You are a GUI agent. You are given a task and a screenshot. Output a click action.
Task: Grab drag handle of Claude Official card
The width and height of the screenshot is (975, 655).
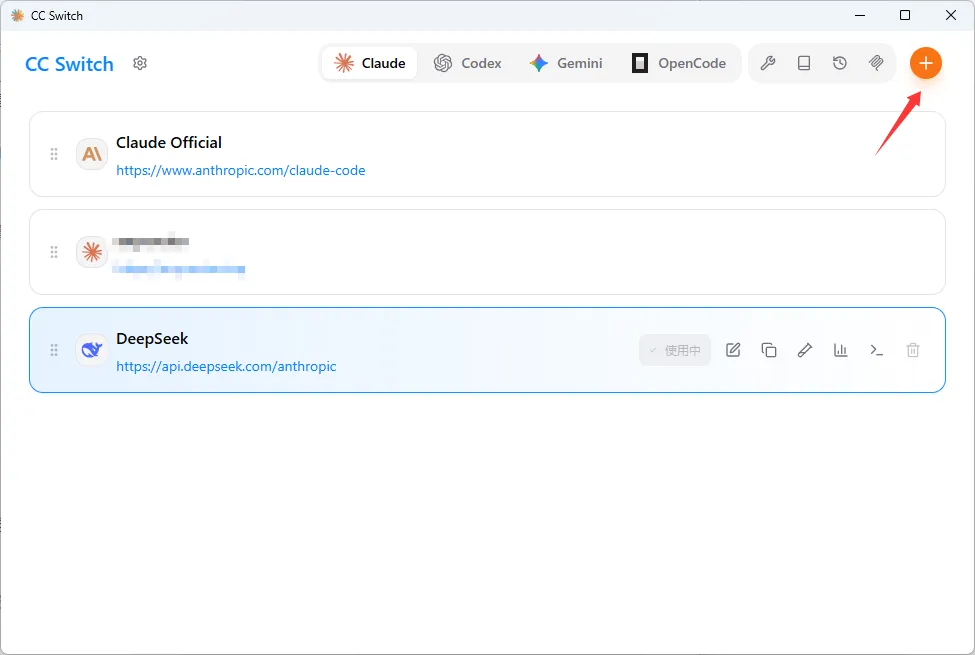(54, 154)
